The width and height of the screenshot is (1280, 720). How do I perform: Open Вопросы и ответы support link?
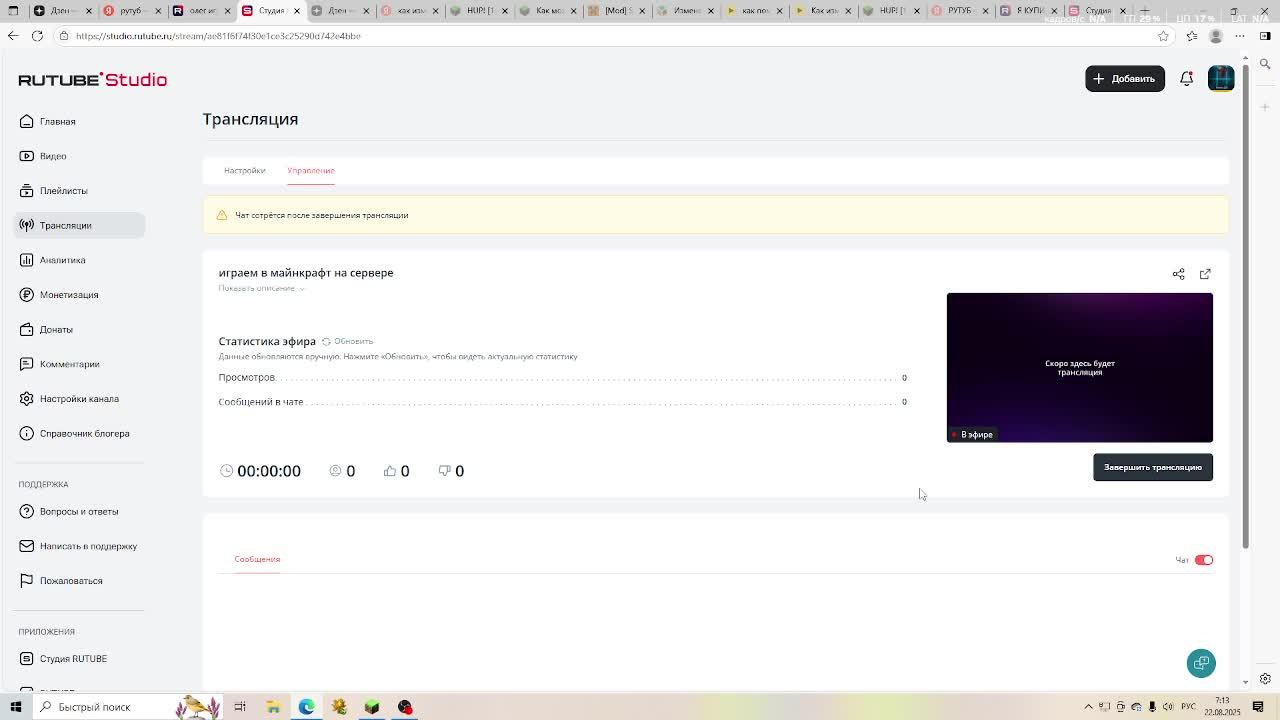click(79, 511)
